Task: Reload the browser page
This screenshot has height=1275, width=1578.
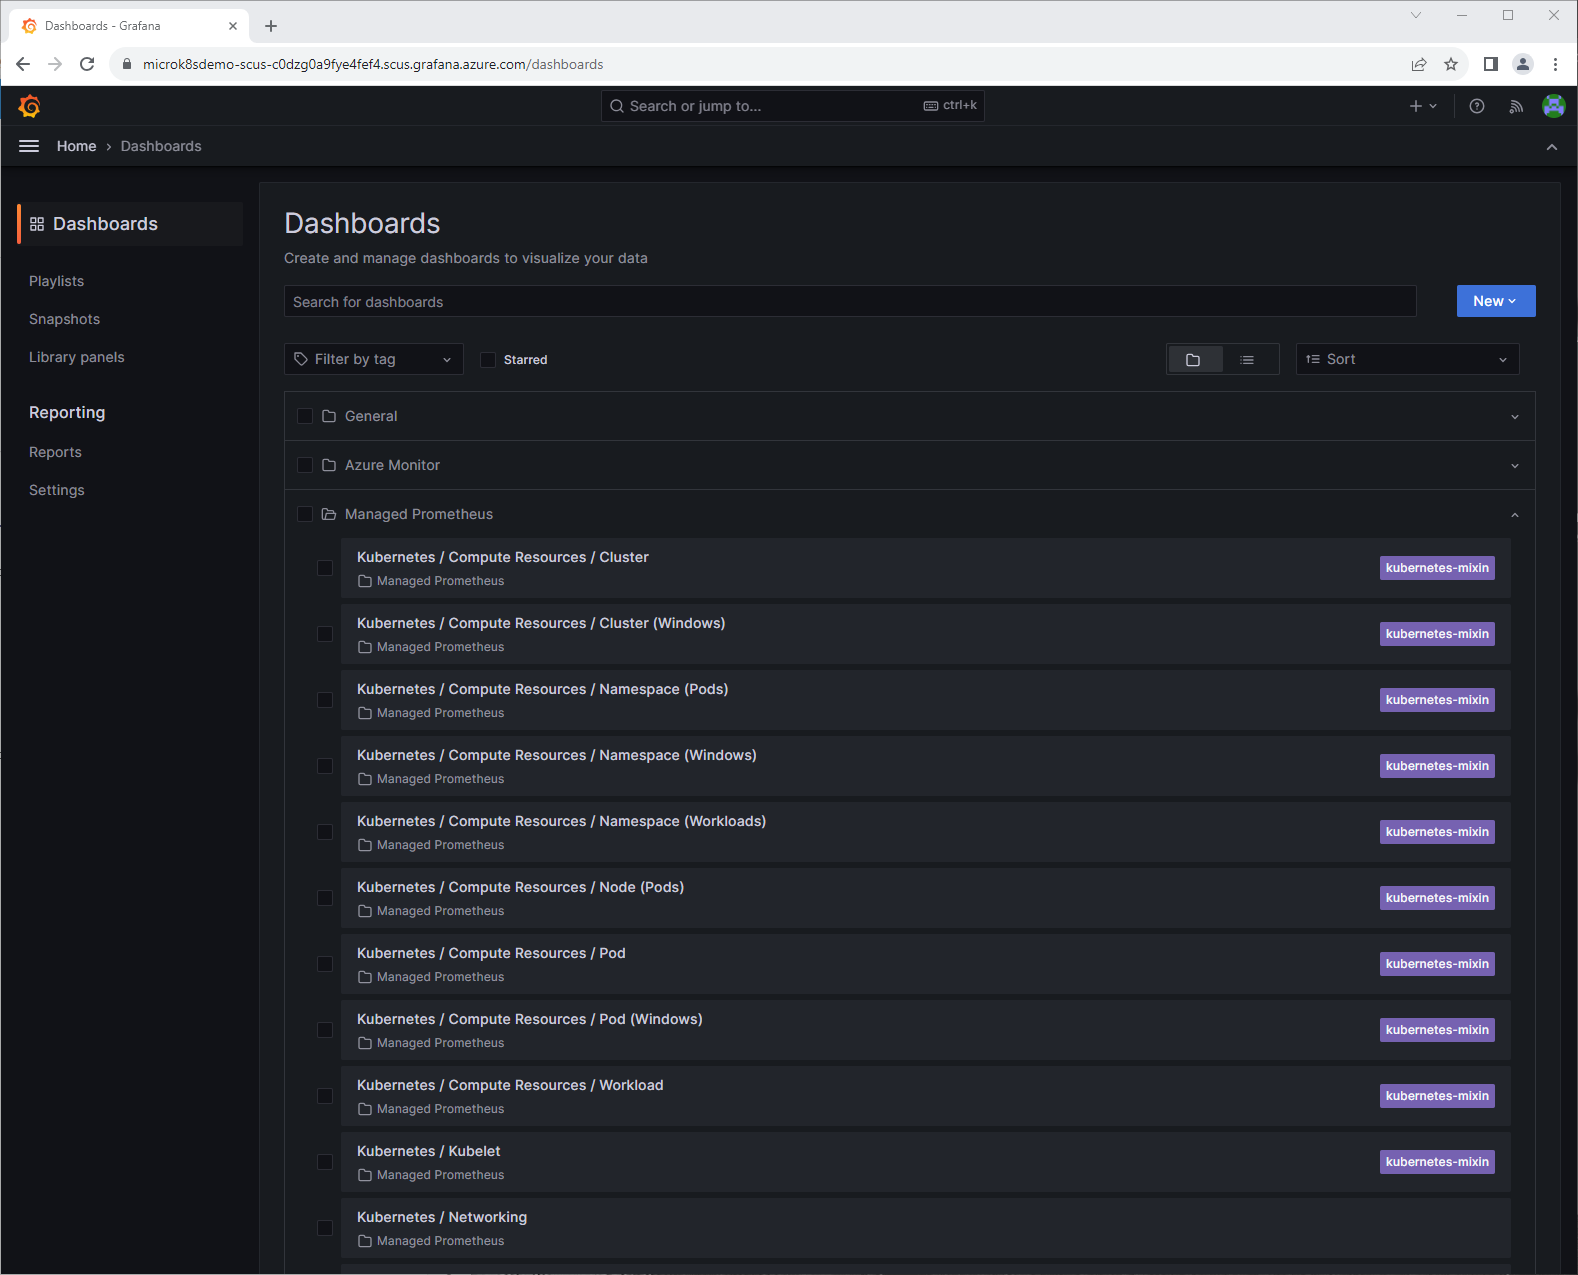Action: pyautogui.click(x=87, y=64)
